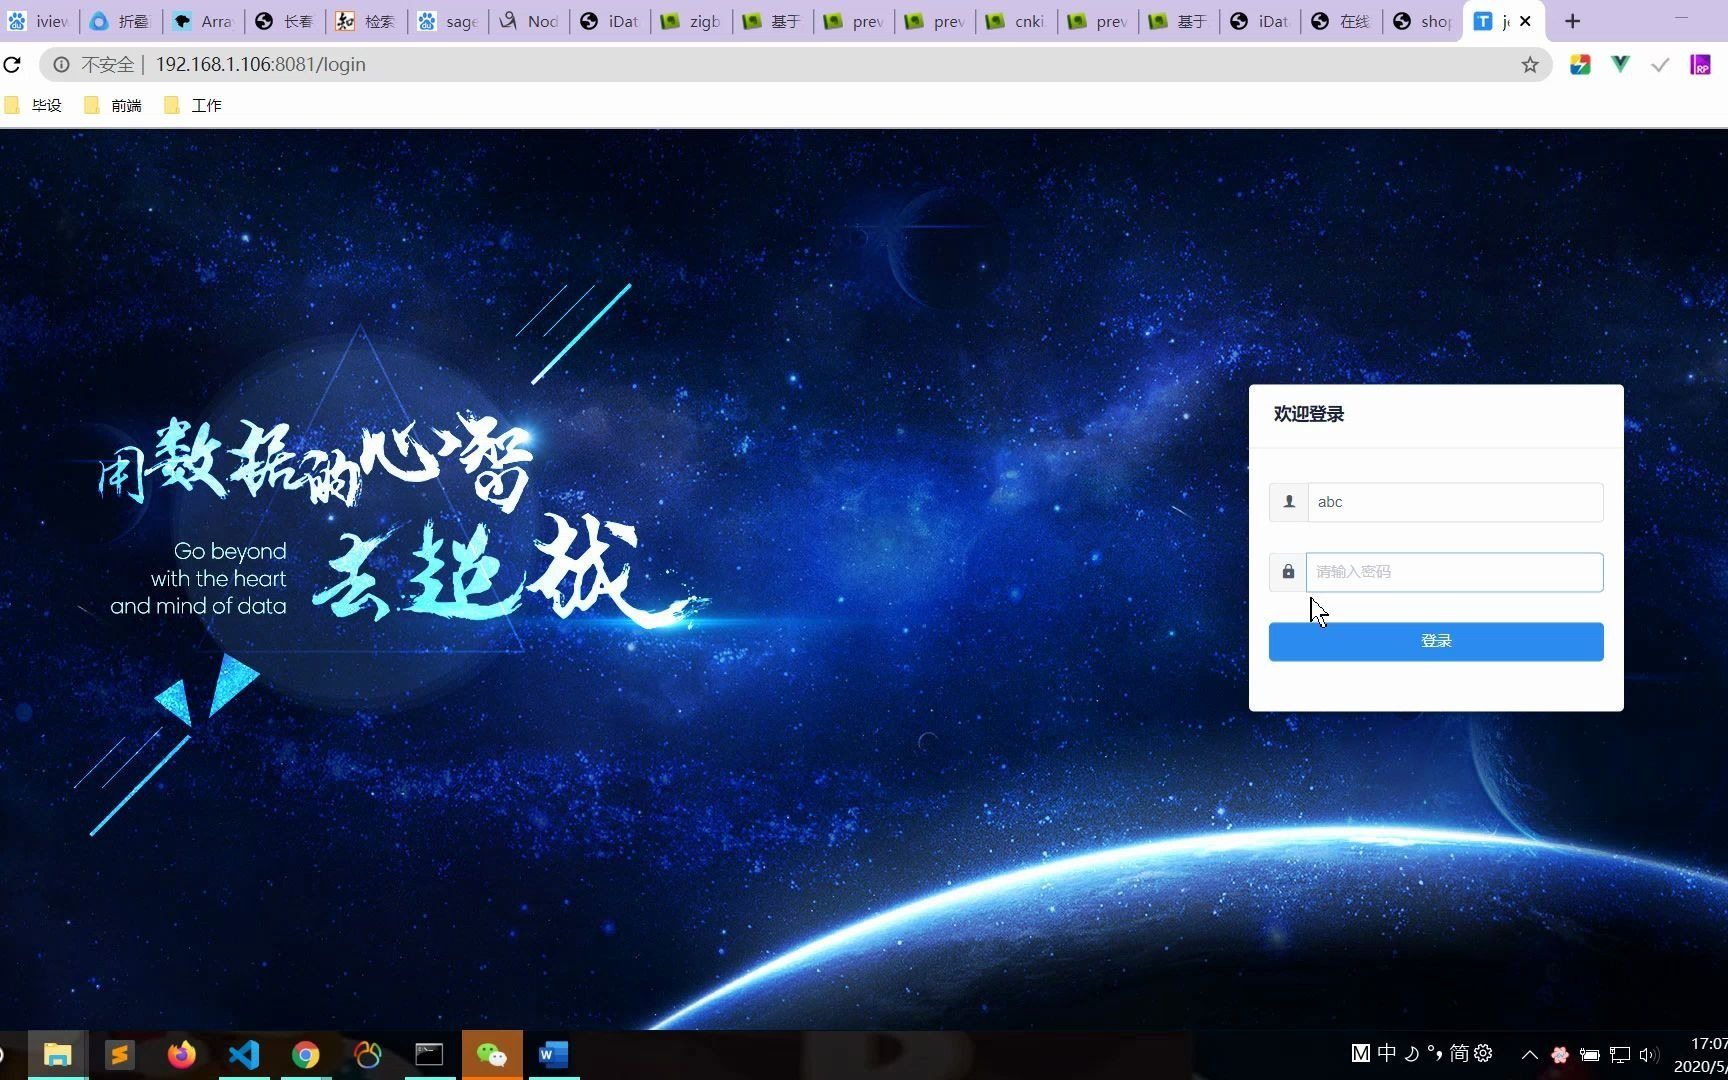The width and height of the screenshot is (1728, 1080).
Task: Open a new browser tab
Action: (1573, 21)
